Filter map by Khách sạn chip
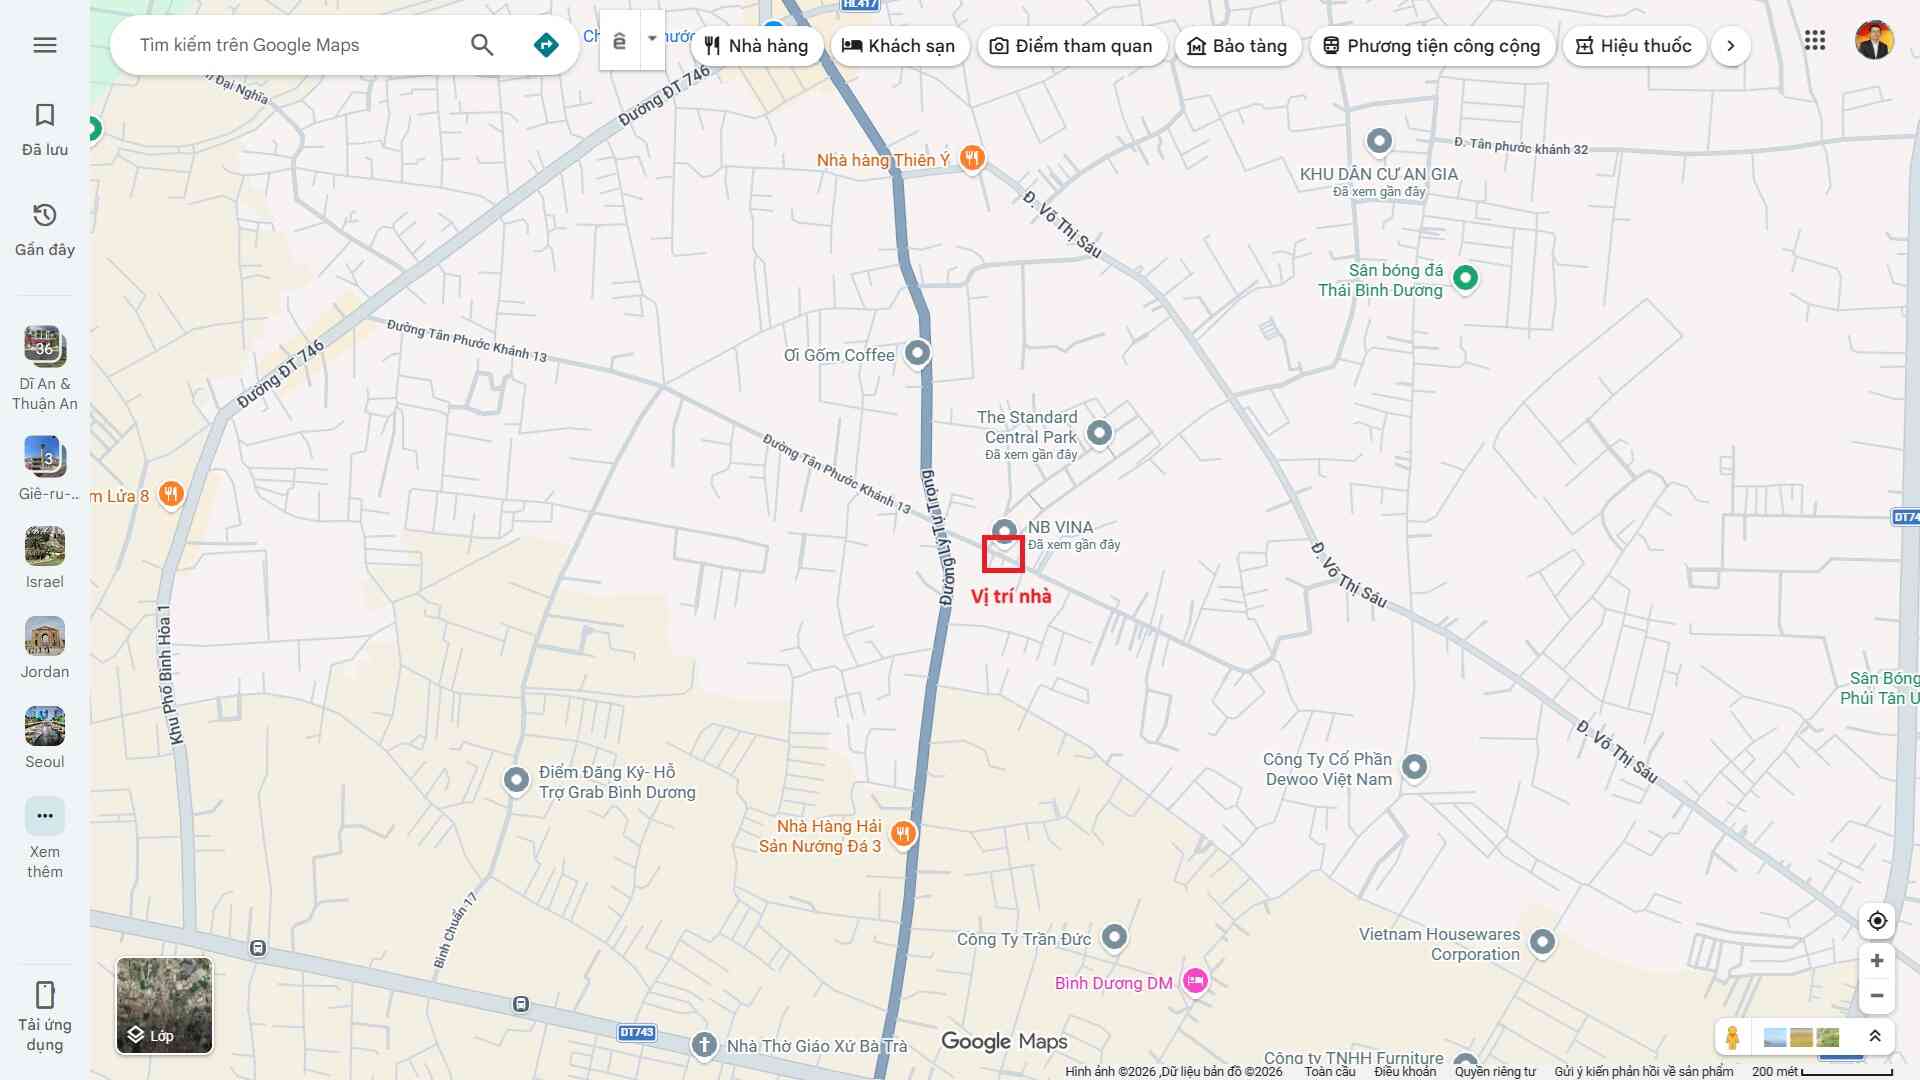The height and width of the screenshot is (1080, 1920). tap(899, 46)
